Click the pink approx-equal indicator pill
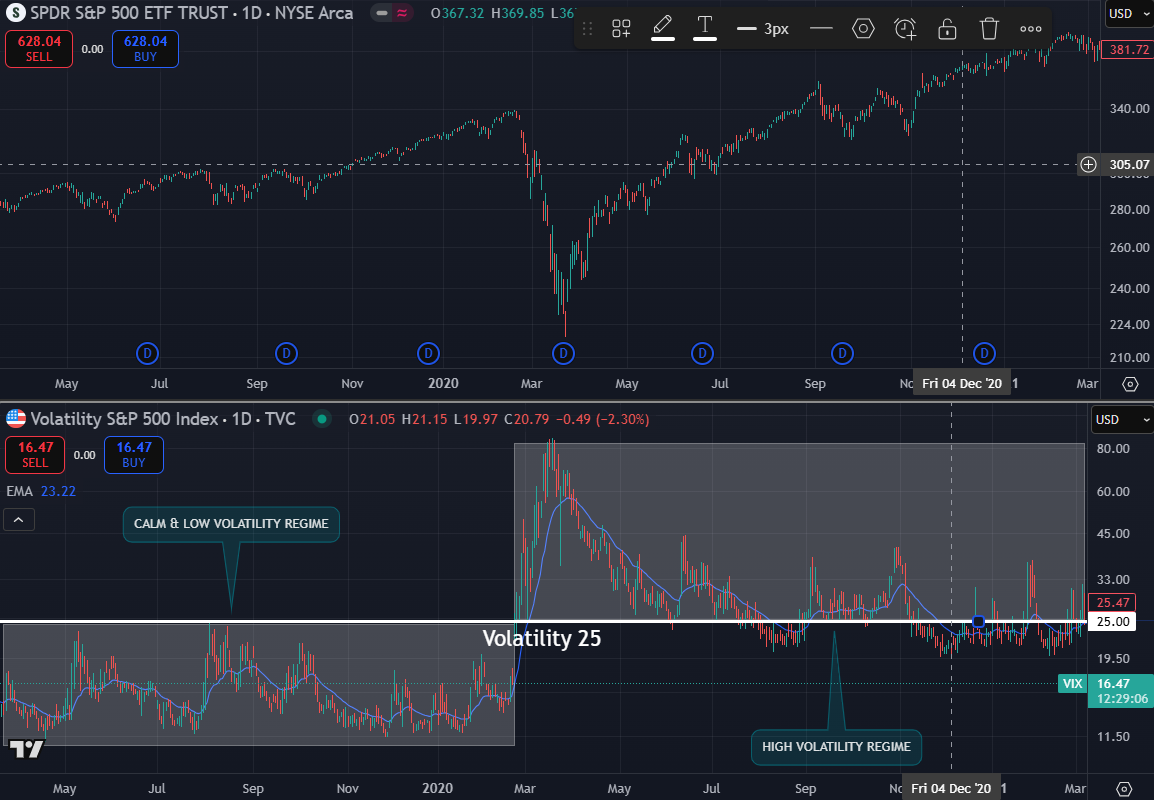Viewport: 1154px width, 800px height. tap(402, 13)
